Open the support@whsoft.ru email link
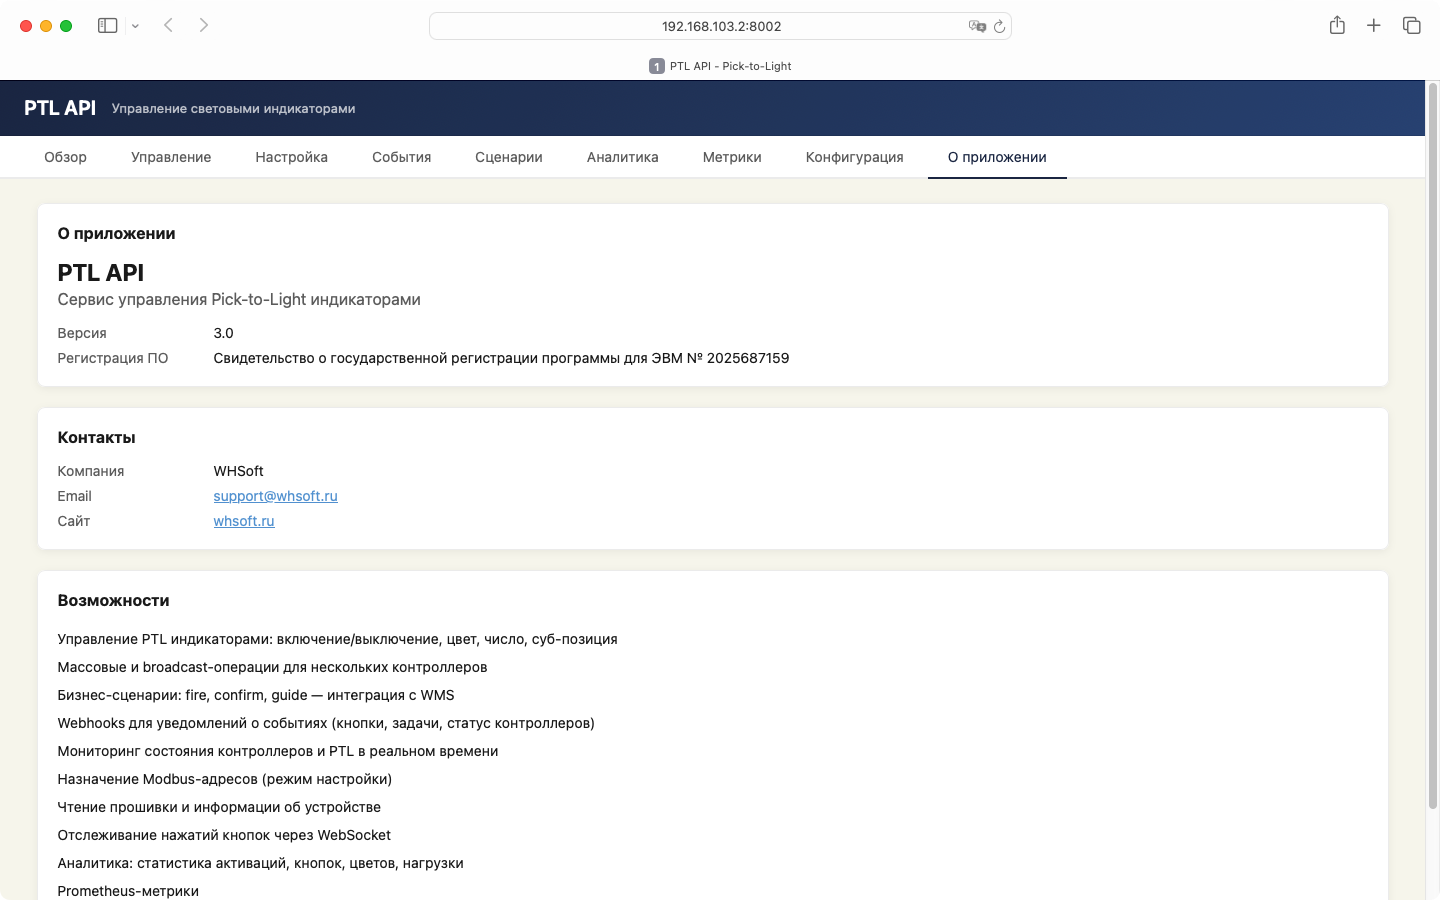 click(275, 495)
